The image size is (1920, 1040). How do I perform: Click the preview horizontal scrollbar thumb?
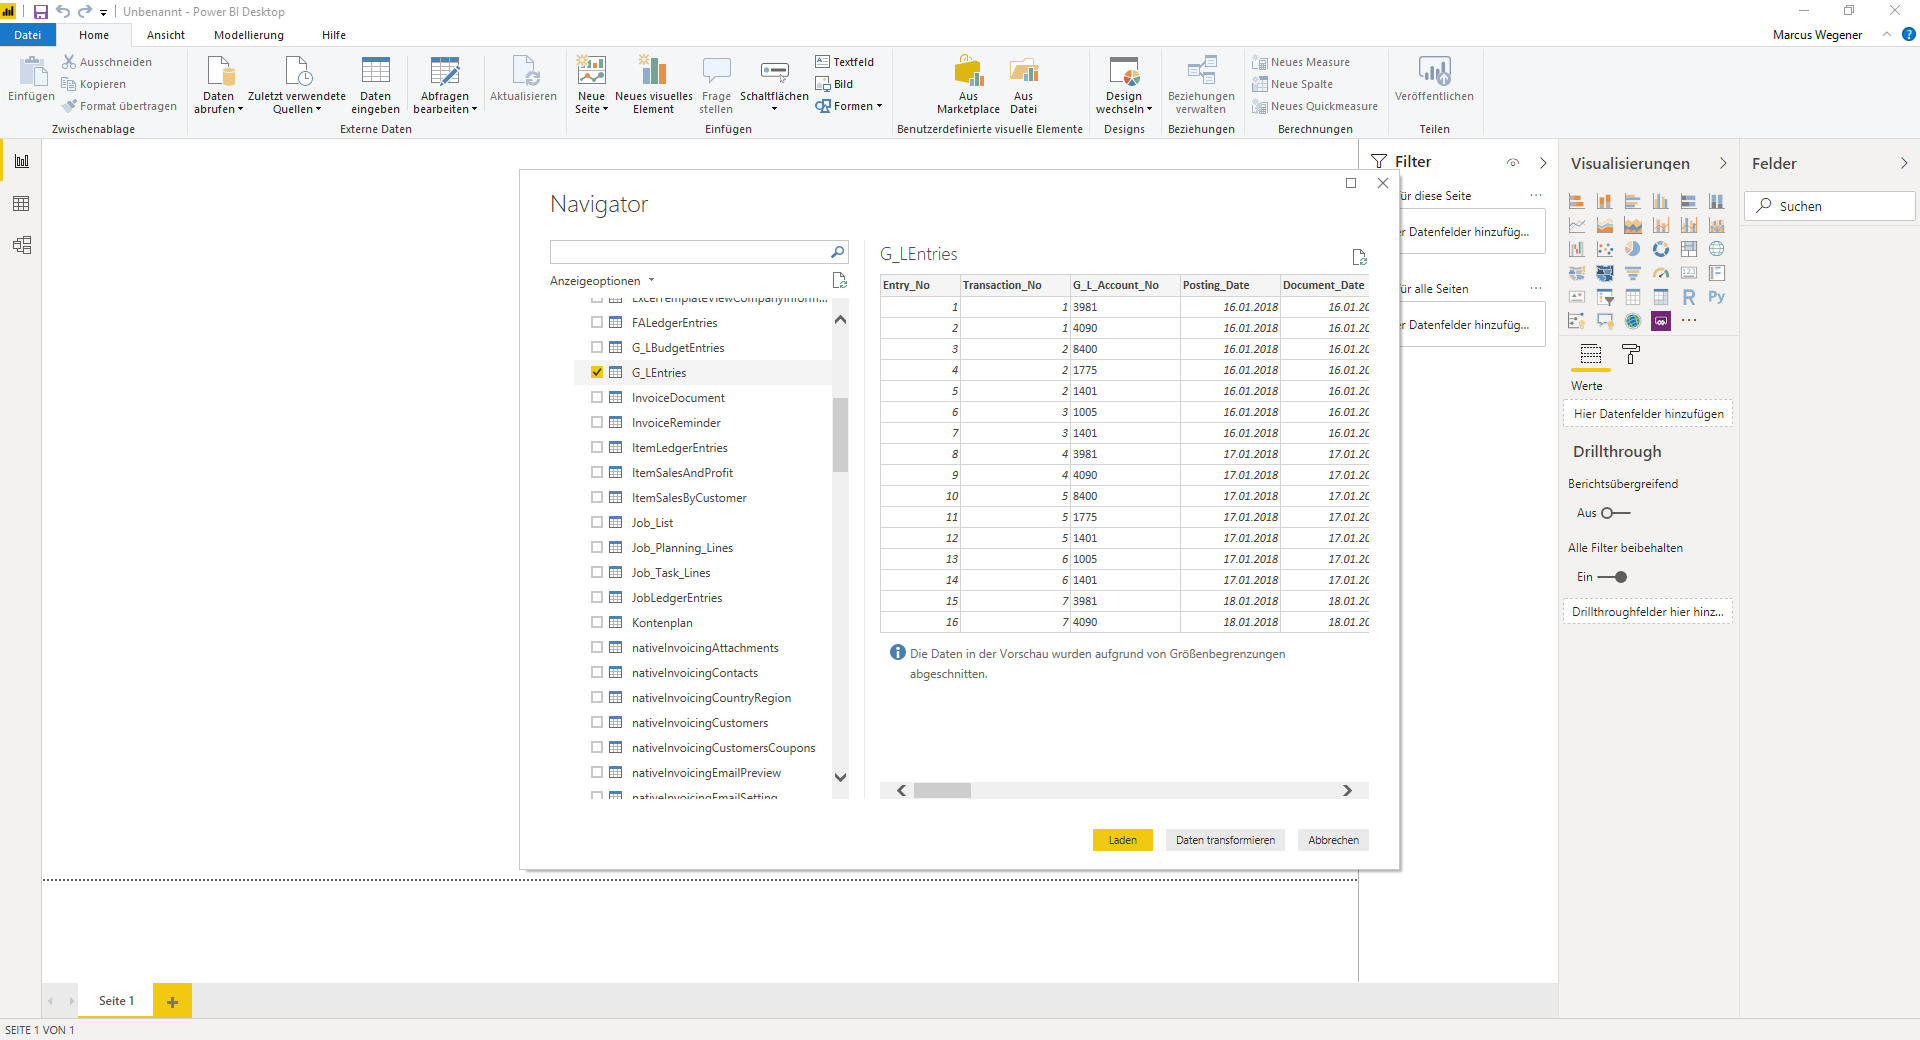(x=942, y=790)
